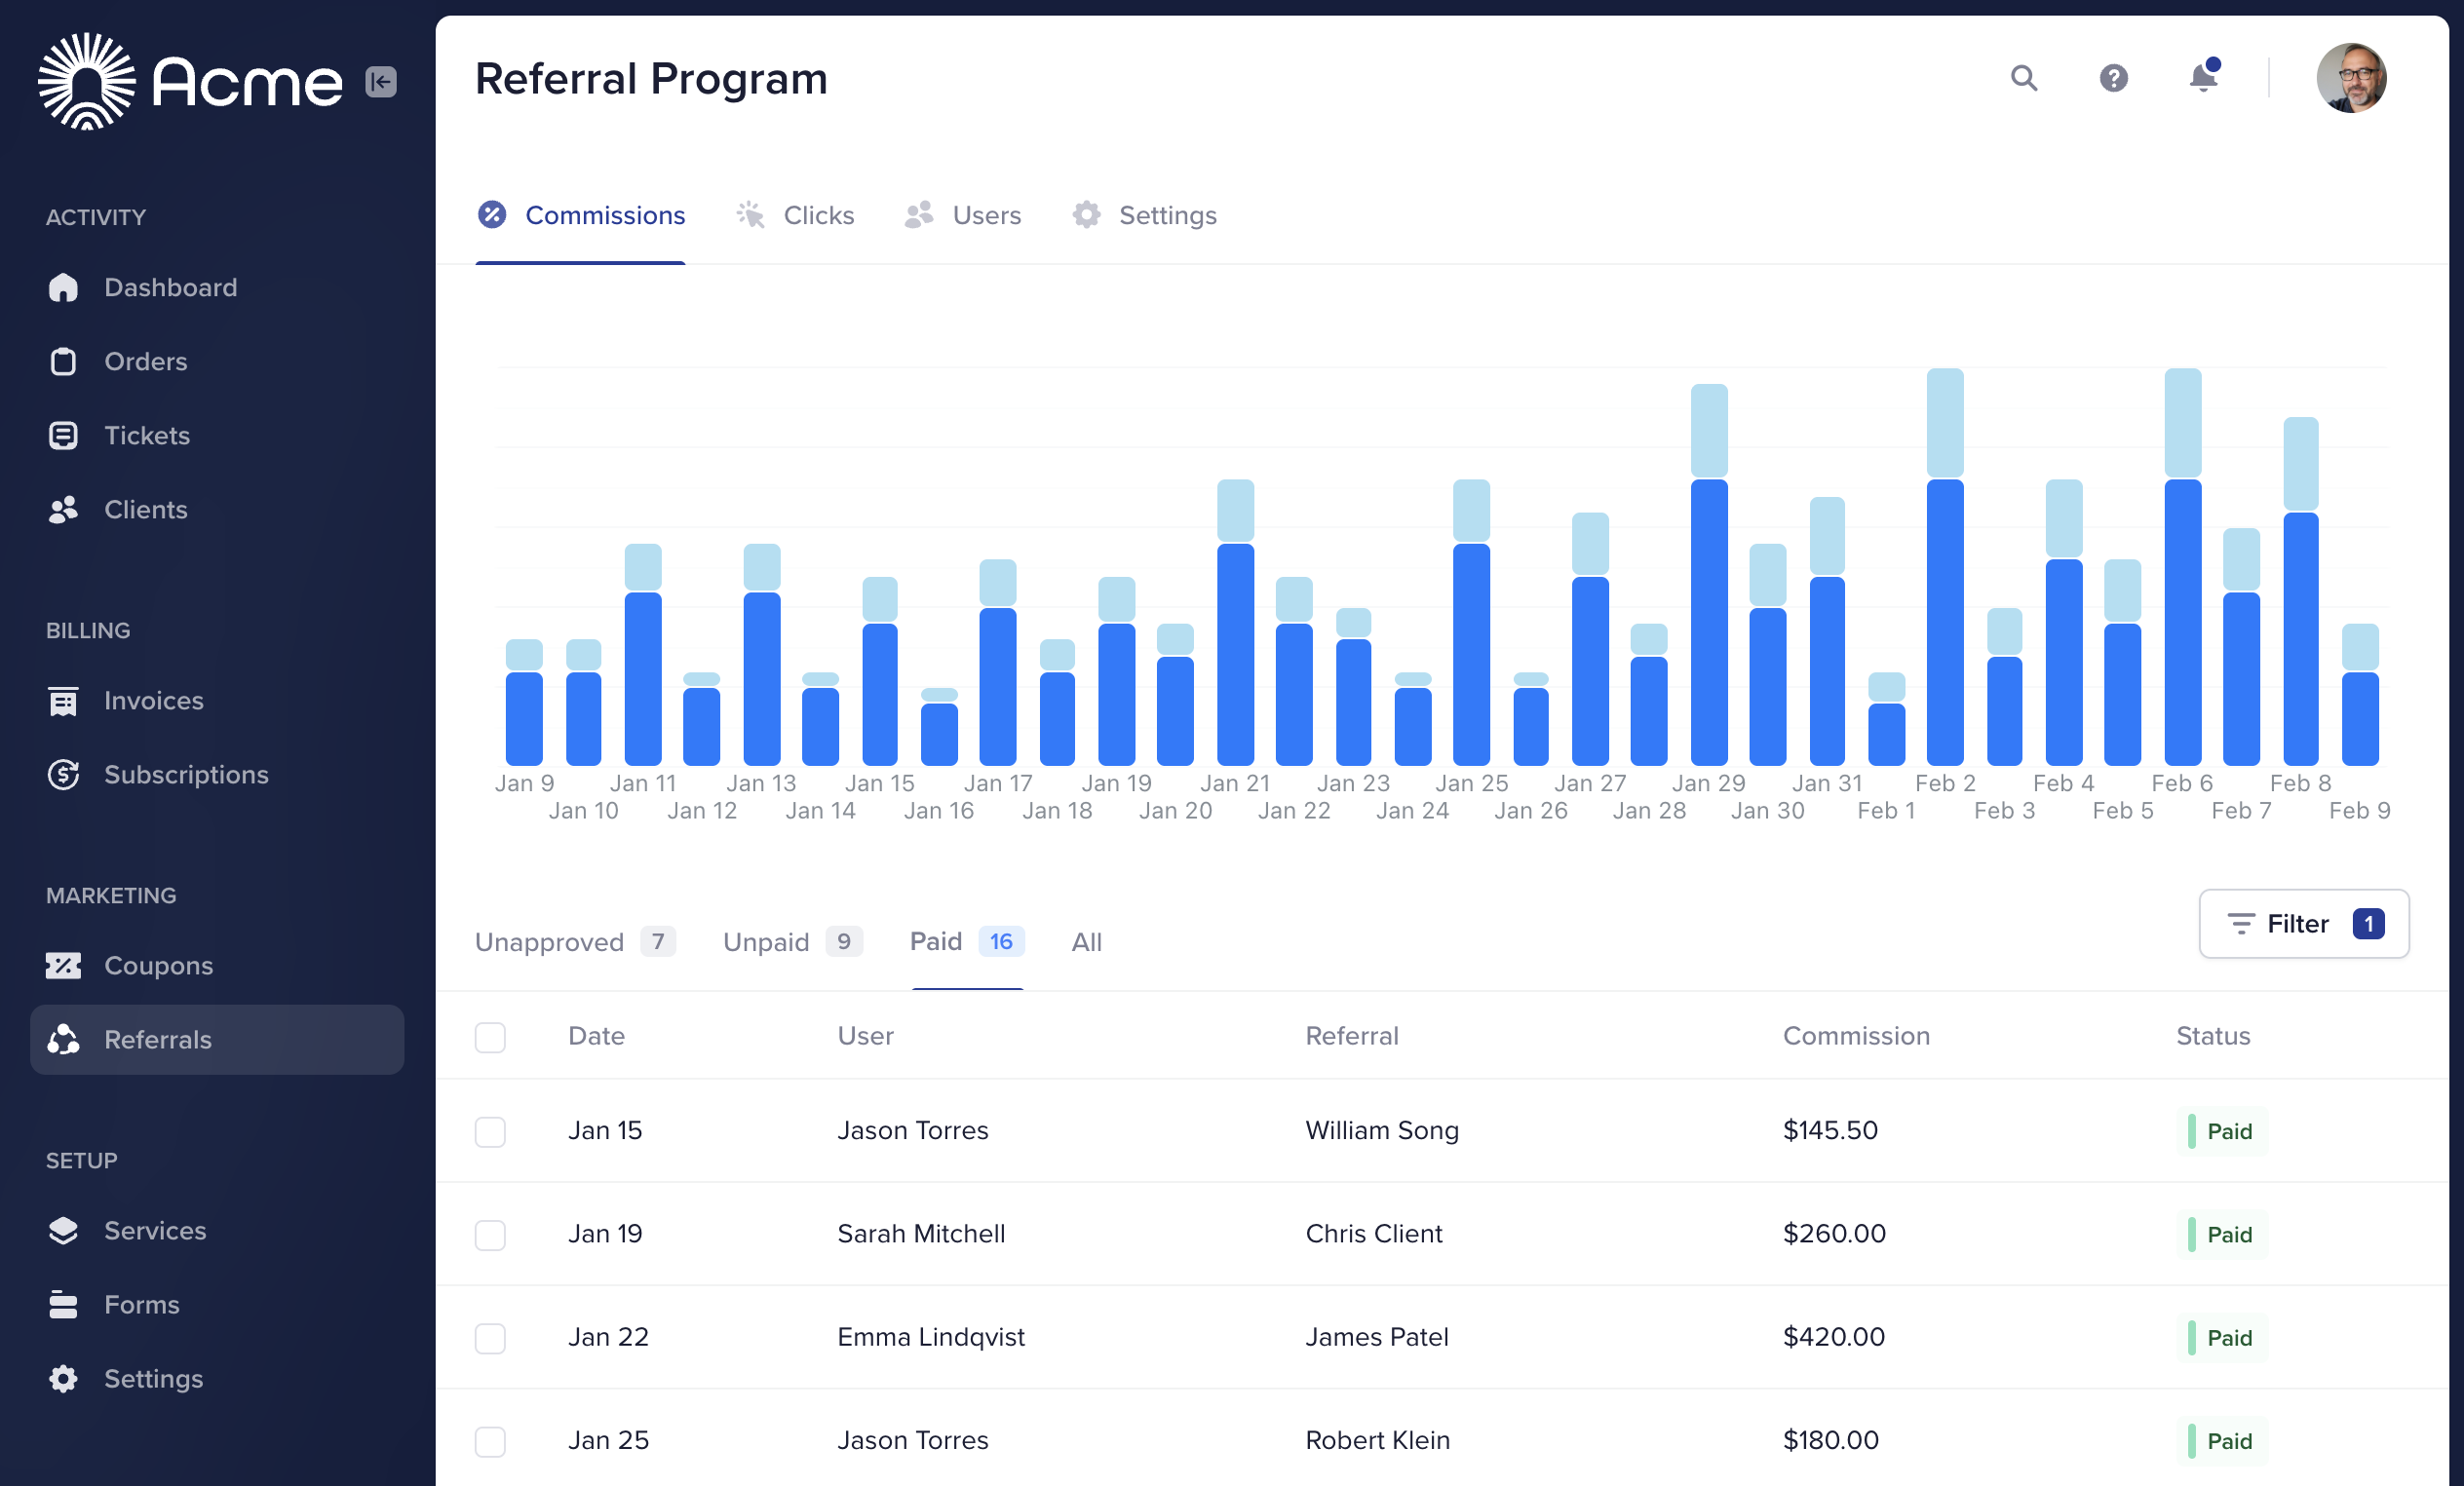Open the Filter button
Viewport: 2464px width, 1486px height.
pyautogui.click(x=2304, y=924)
